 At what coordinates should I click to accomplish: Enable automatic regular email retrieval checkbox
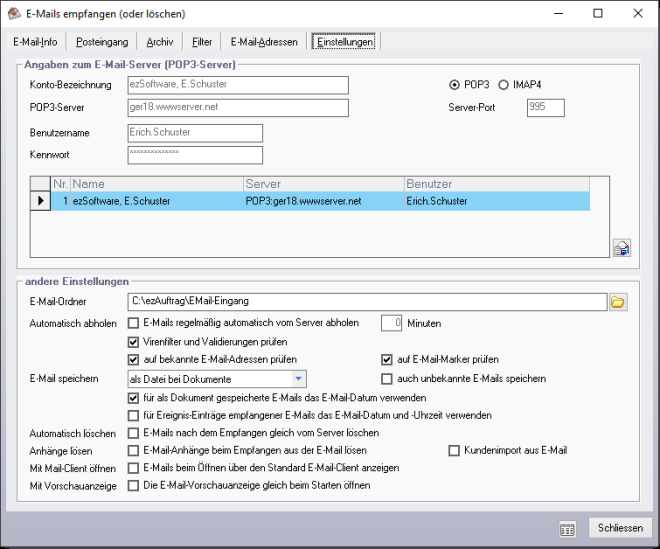click(133, 323)
